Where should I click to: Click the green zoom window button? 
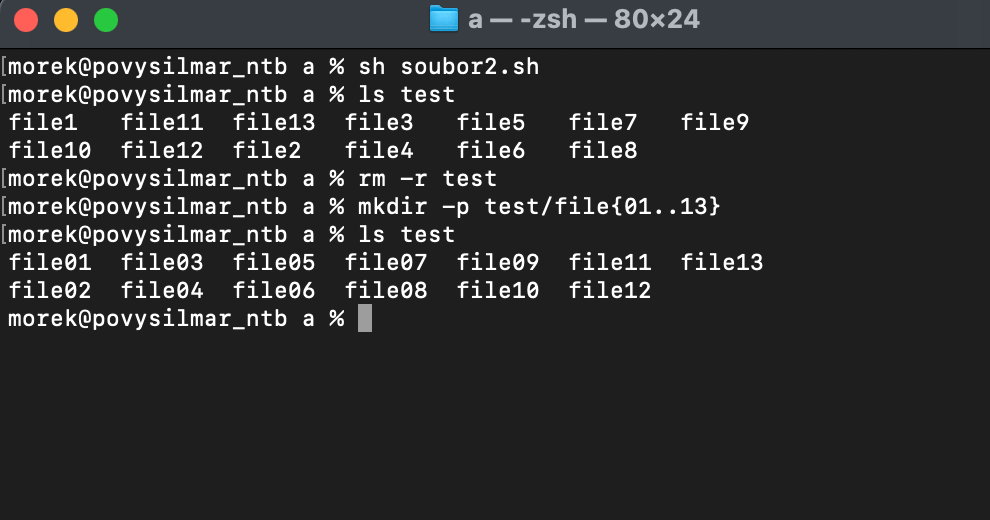106,20
